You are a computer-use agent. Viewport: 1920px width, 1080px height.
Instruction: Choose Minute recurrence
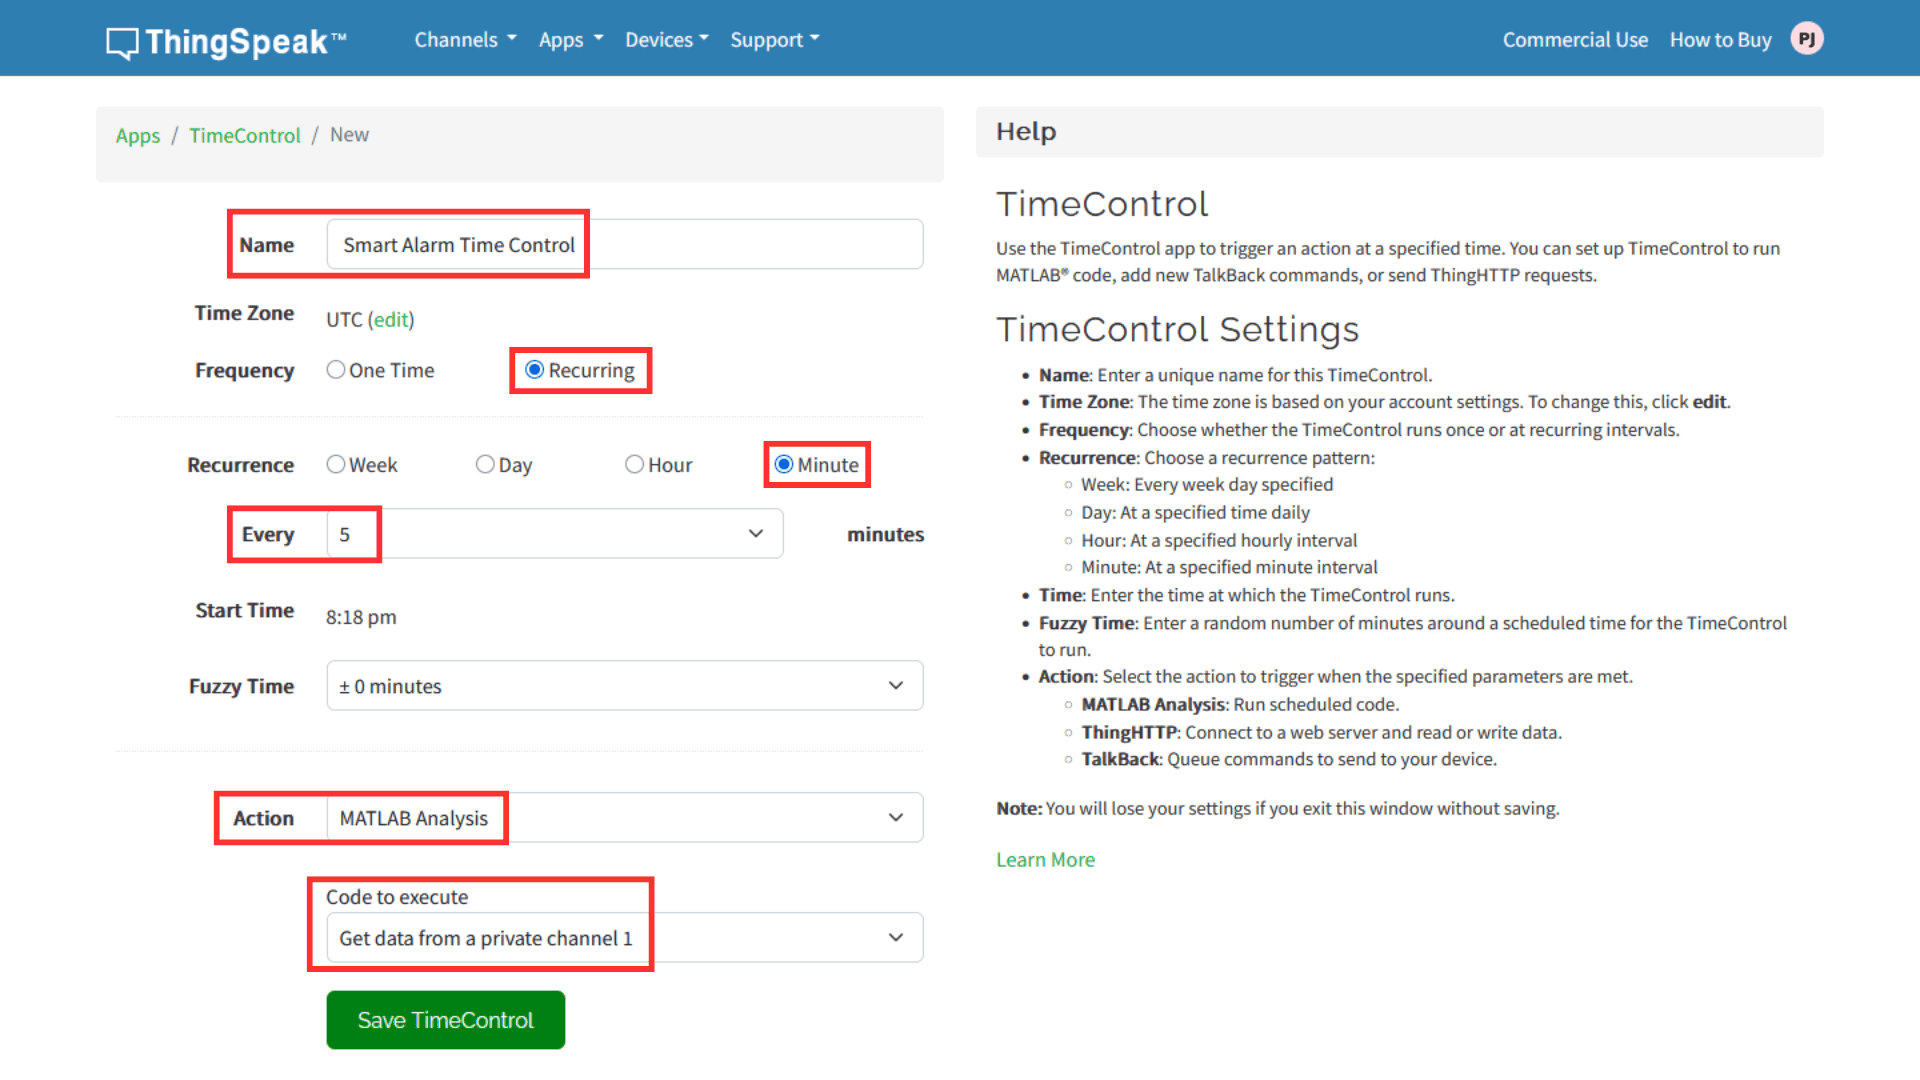784,465
